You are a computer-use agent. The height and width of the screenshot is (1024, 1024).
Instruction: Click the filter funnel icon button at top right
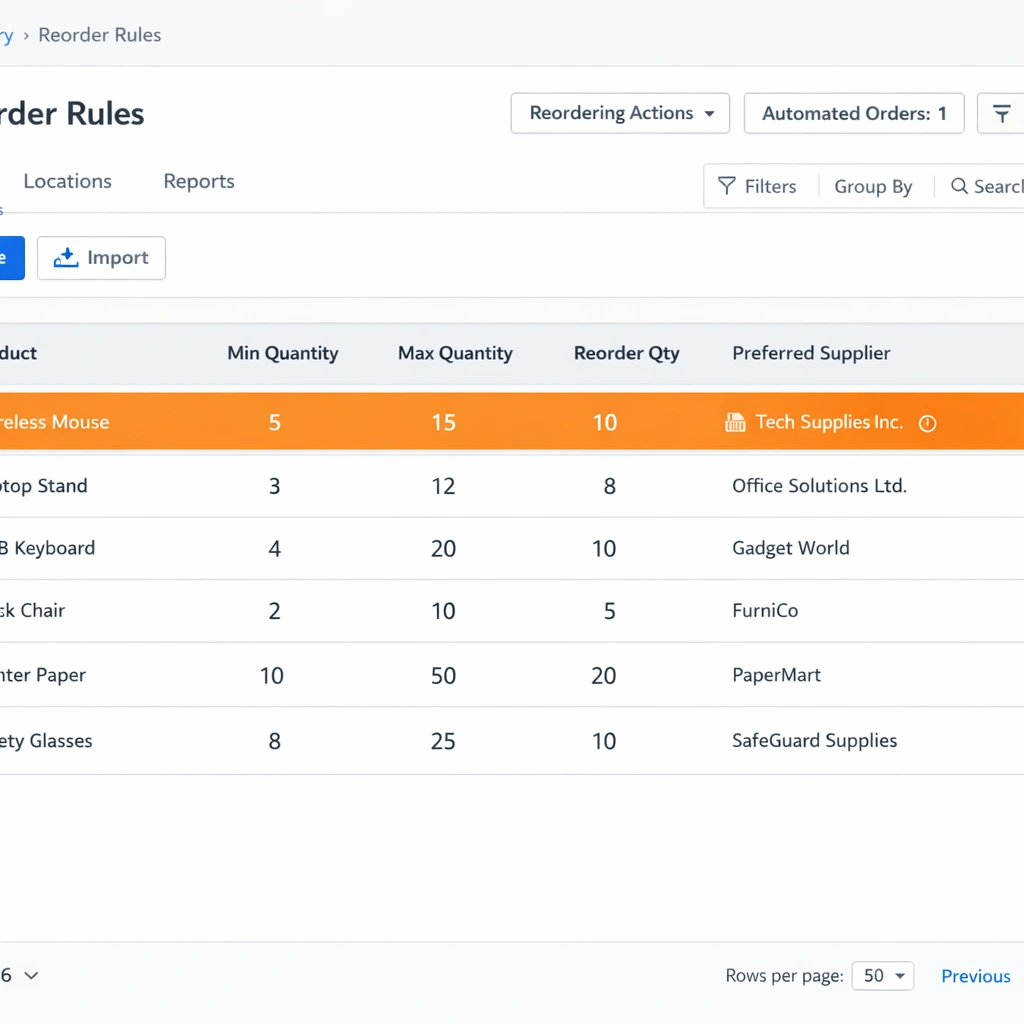[1001, 114]
